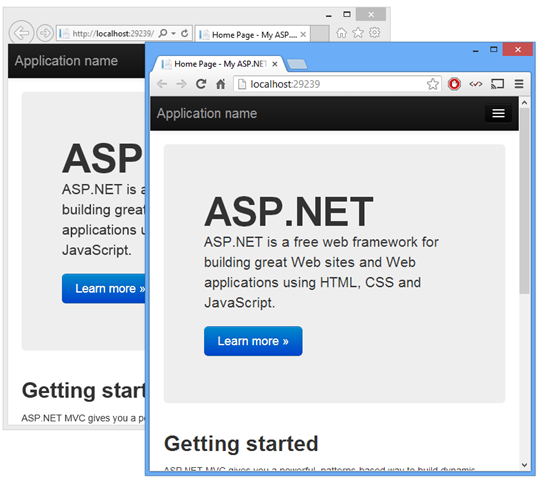Click the search magnifier in Internet Explorer address bar
This screenshot has height=480, width=543.
point(163,33)
